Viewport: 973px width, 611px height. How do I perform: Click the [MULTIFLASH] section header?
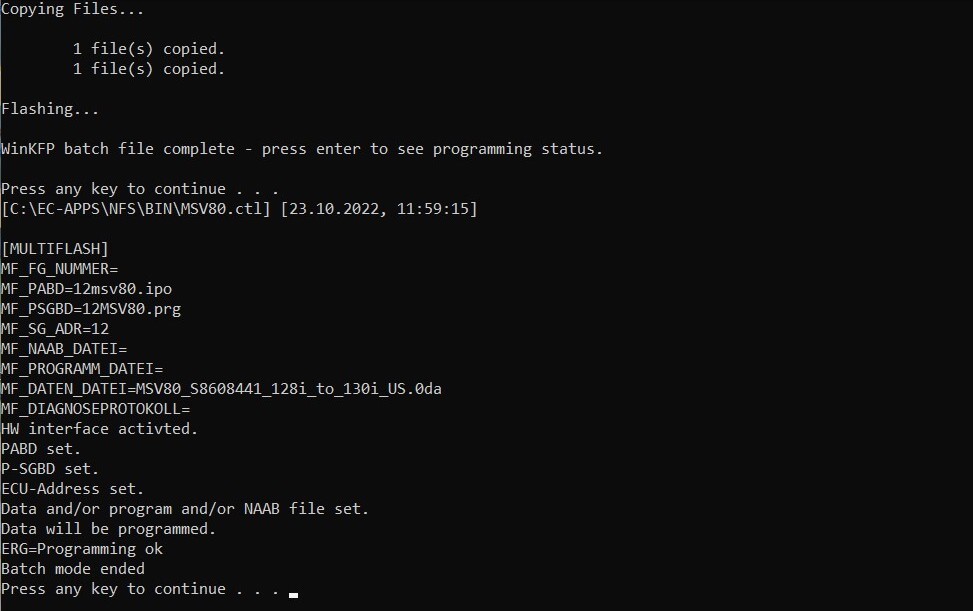point(55,249)
